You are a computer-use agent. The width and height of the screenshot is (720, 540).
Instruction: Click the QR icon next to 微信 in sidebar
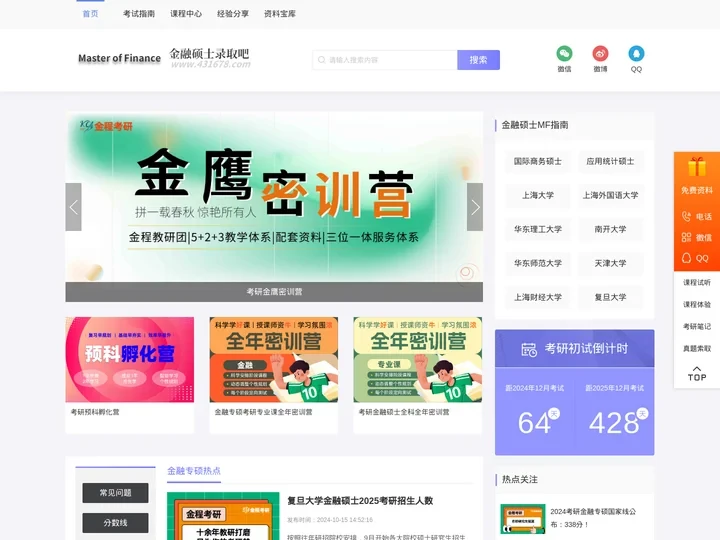[x=686, y=237]
